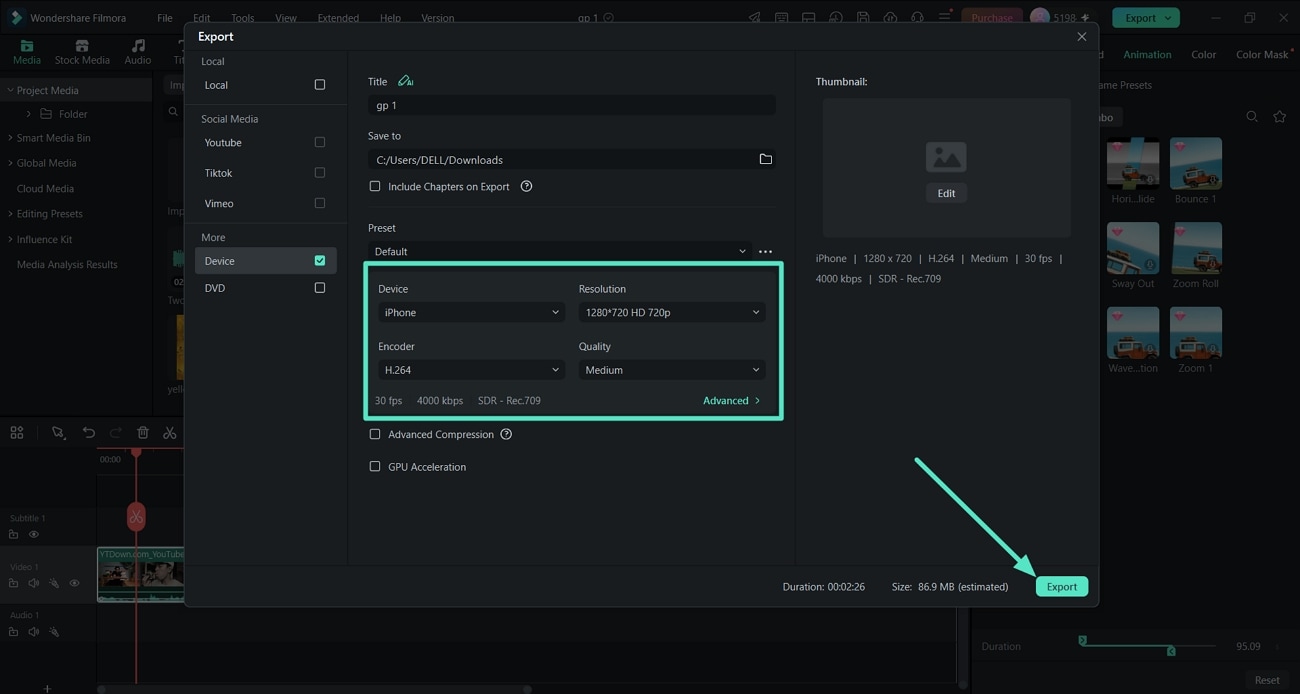Expand Smart Media Bin tree item
Screen dimensions: 1300x694
[10, 138]
